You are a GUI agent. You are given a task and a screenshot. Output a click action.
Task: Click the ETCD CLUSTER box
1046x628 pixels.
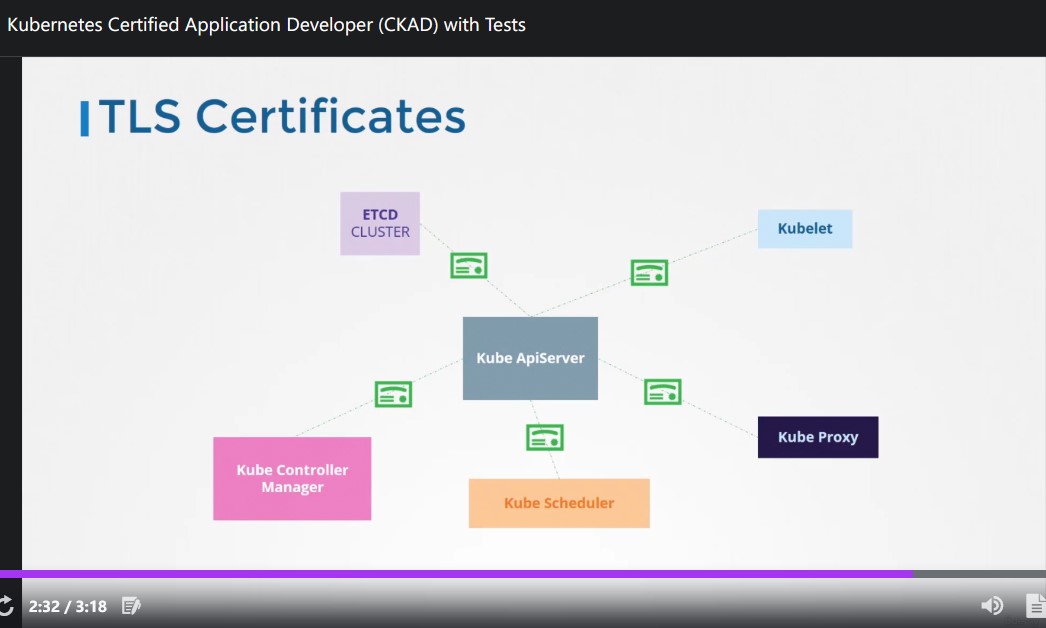click(380, 224)
